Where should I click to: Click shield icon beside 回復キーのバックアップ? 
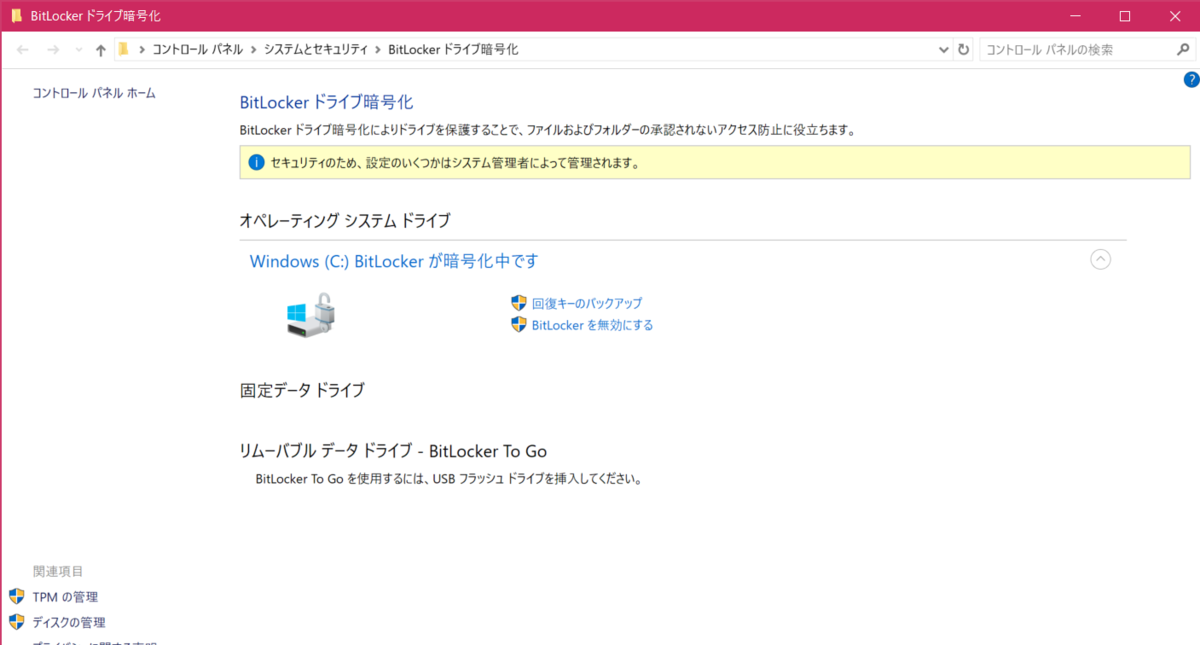point(519,302)
